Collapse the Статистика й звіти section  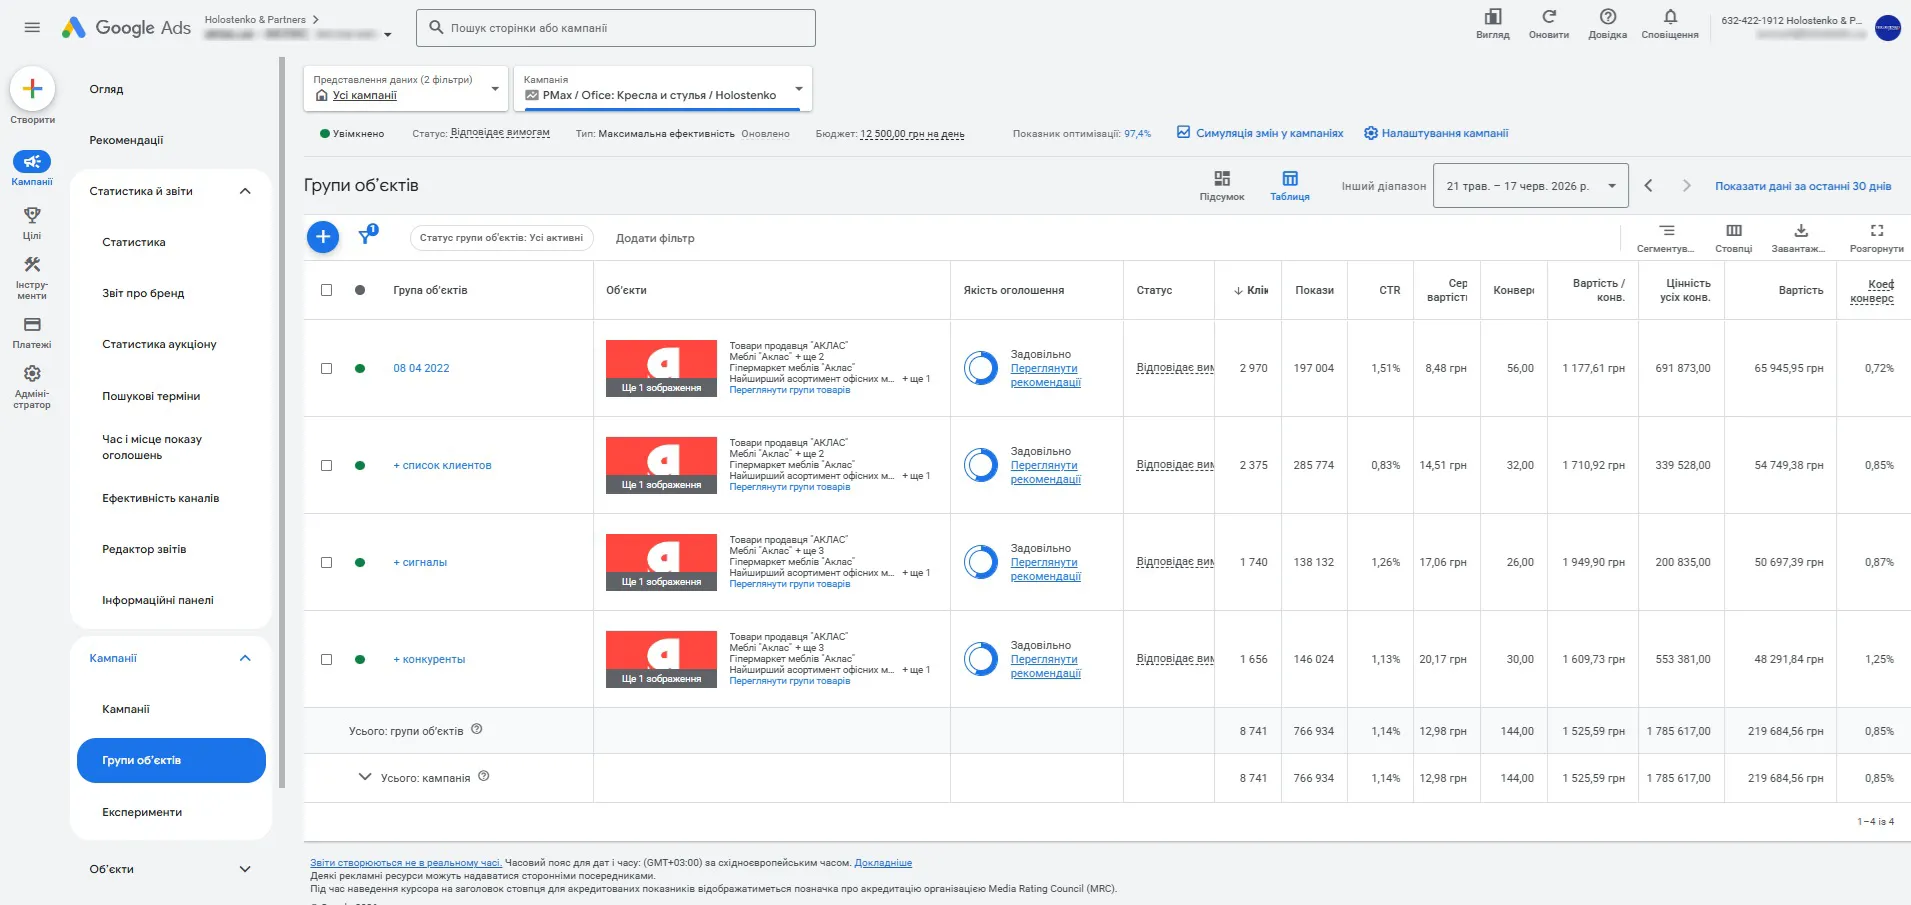pos(245,191)
